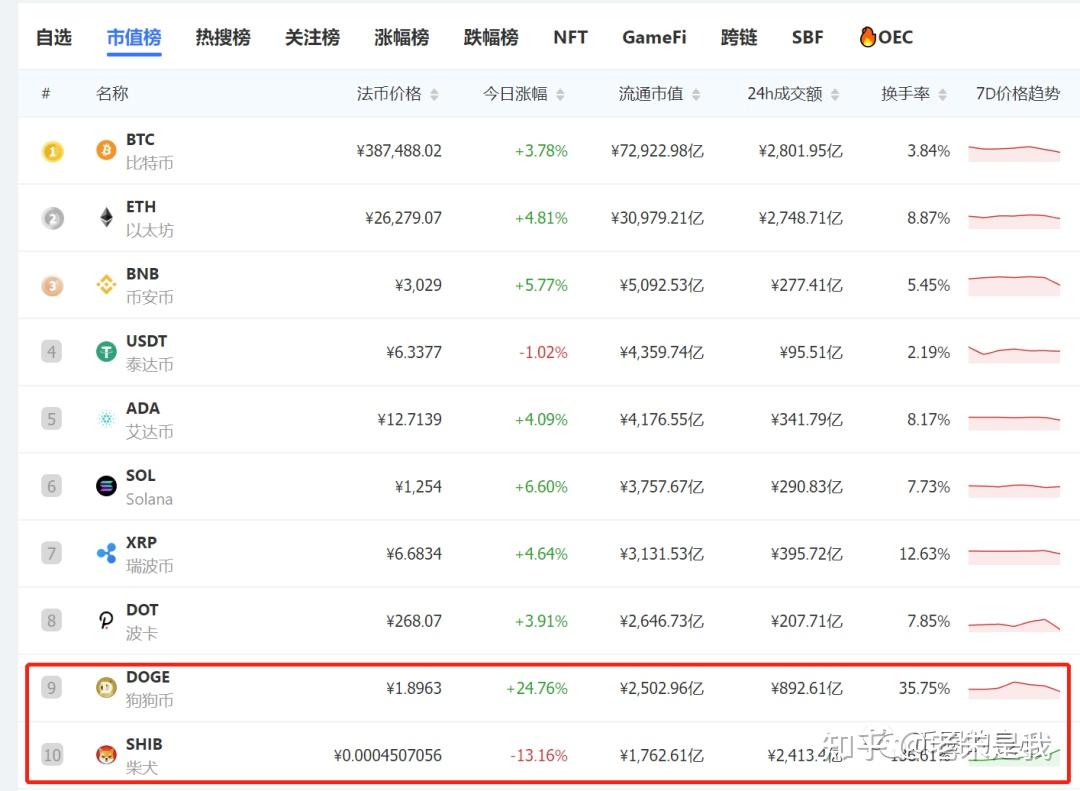Image resolution: width=1080 pixels, height=791 pixels.
Task: Click the rank 5 number badge
Action: (52, 419)
